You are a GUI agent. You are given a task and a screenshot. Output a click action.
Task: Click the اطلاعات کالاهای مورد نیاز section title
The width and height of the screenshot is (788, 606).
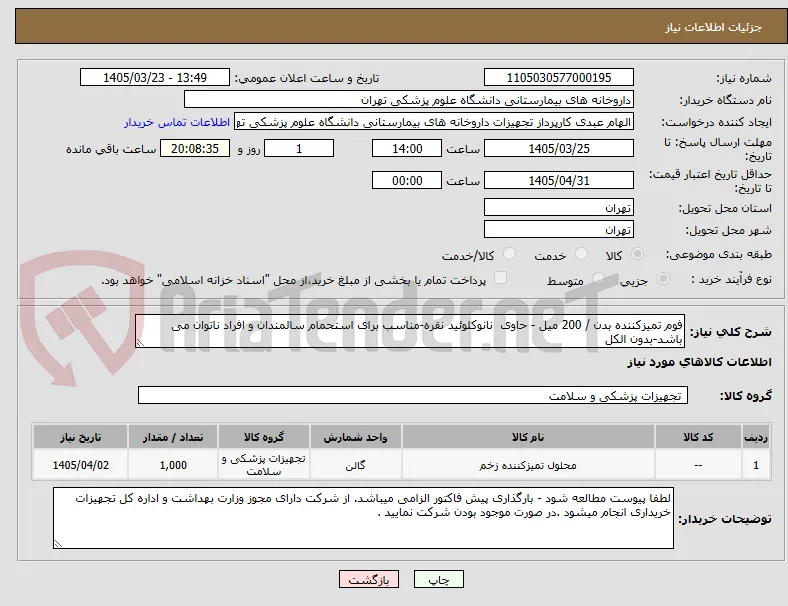pos(699,362)
